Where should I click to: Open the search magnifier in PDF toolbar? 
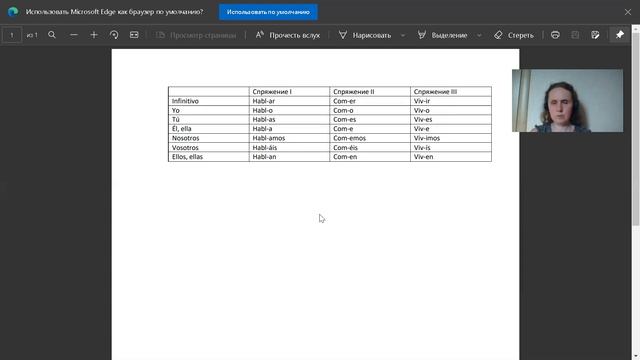tap(52, 35)
